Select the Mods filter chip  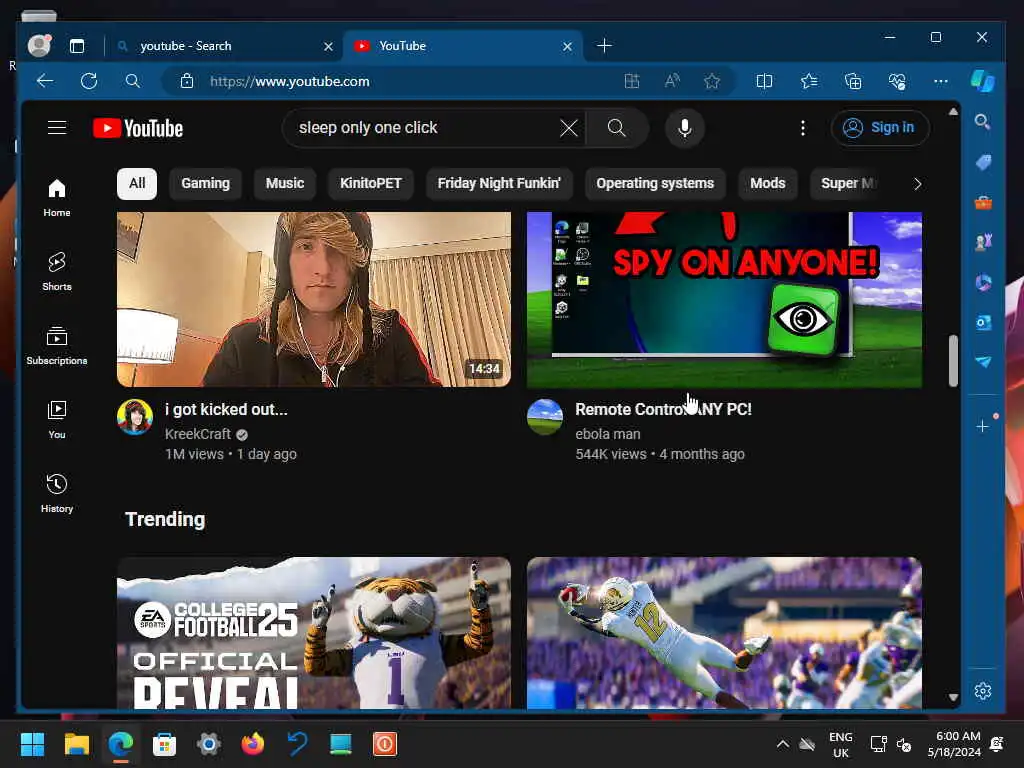click(x=767, y=184)
